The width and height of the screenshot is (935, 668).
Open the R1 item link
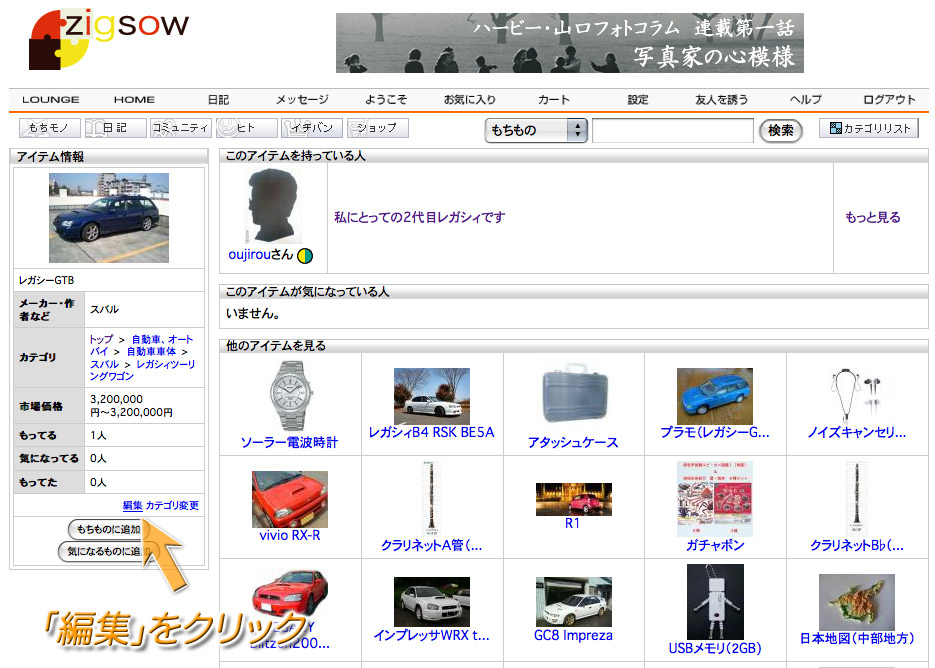click(x=572, y=523)
